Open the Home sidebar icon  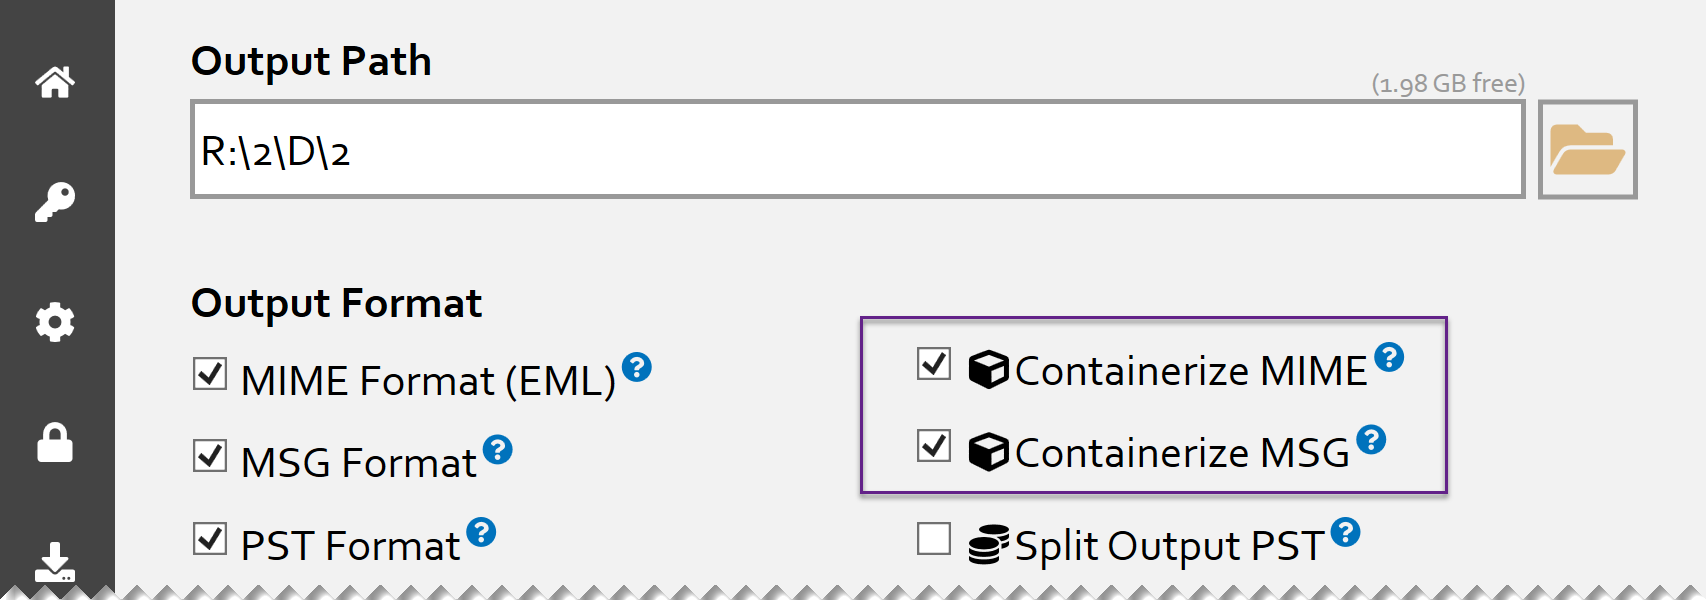(55, 82)
